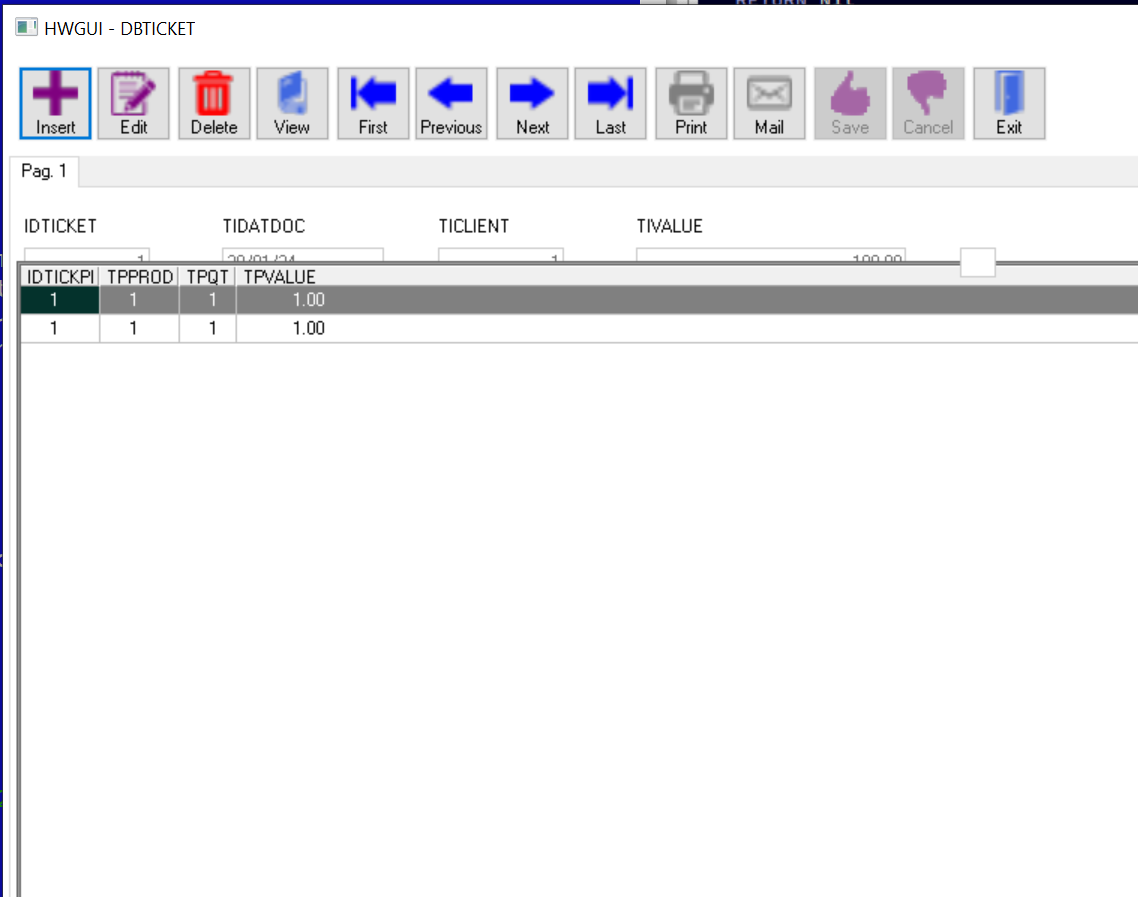Click the TICLIENT field label
The height and width of the screenshot is (897, 1138).
pos(473,226)
